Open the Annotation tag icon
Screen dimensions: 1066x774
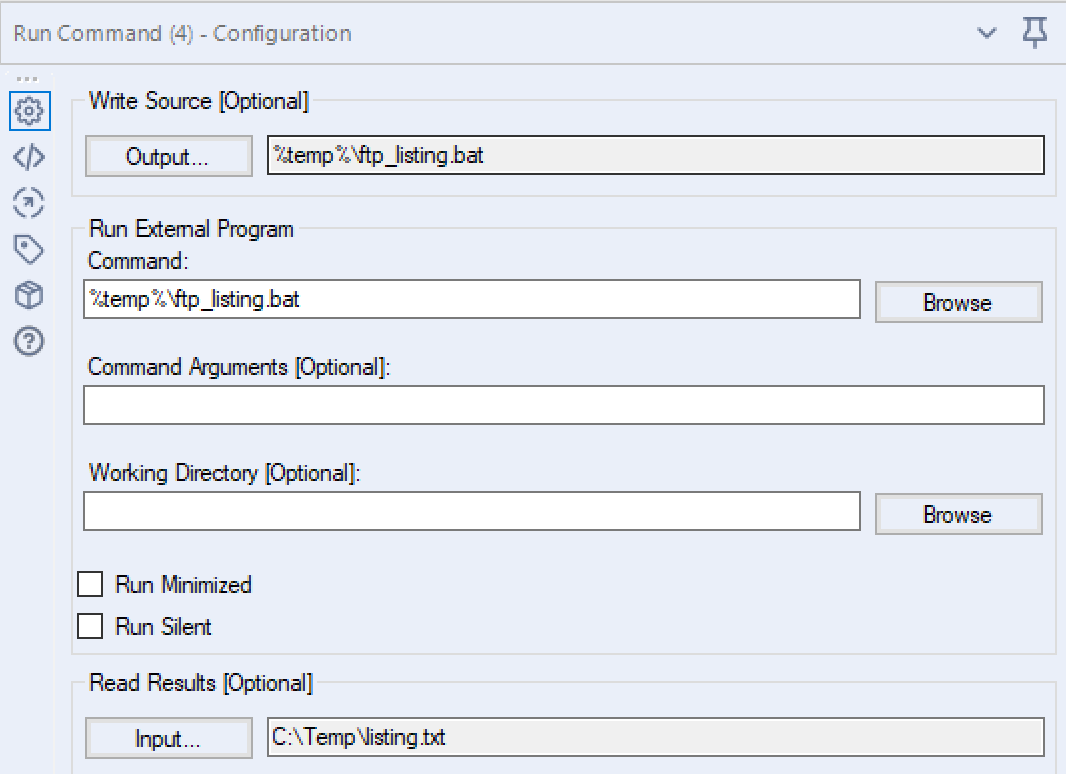coord(29,249)
